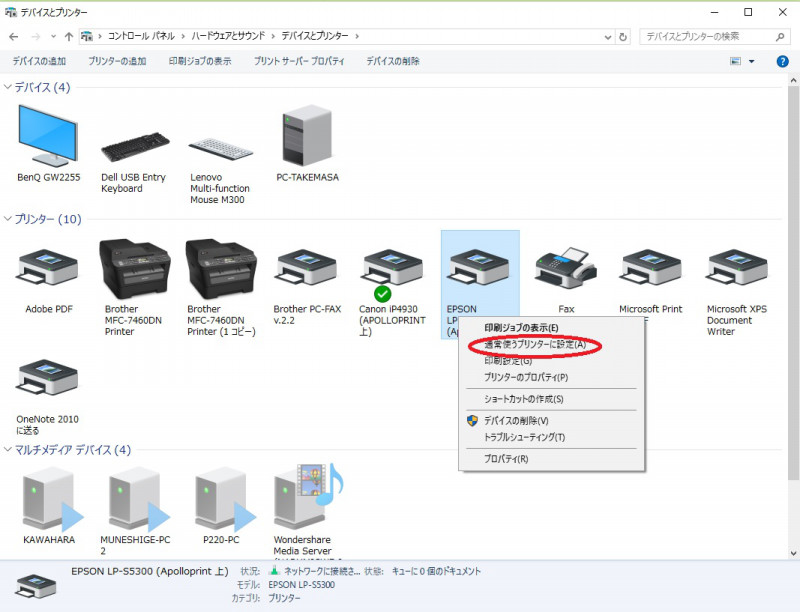The width and height of the screenshot is (800, 612).
Task: Go back with the back arrow
Action: [x=14, y=37]
